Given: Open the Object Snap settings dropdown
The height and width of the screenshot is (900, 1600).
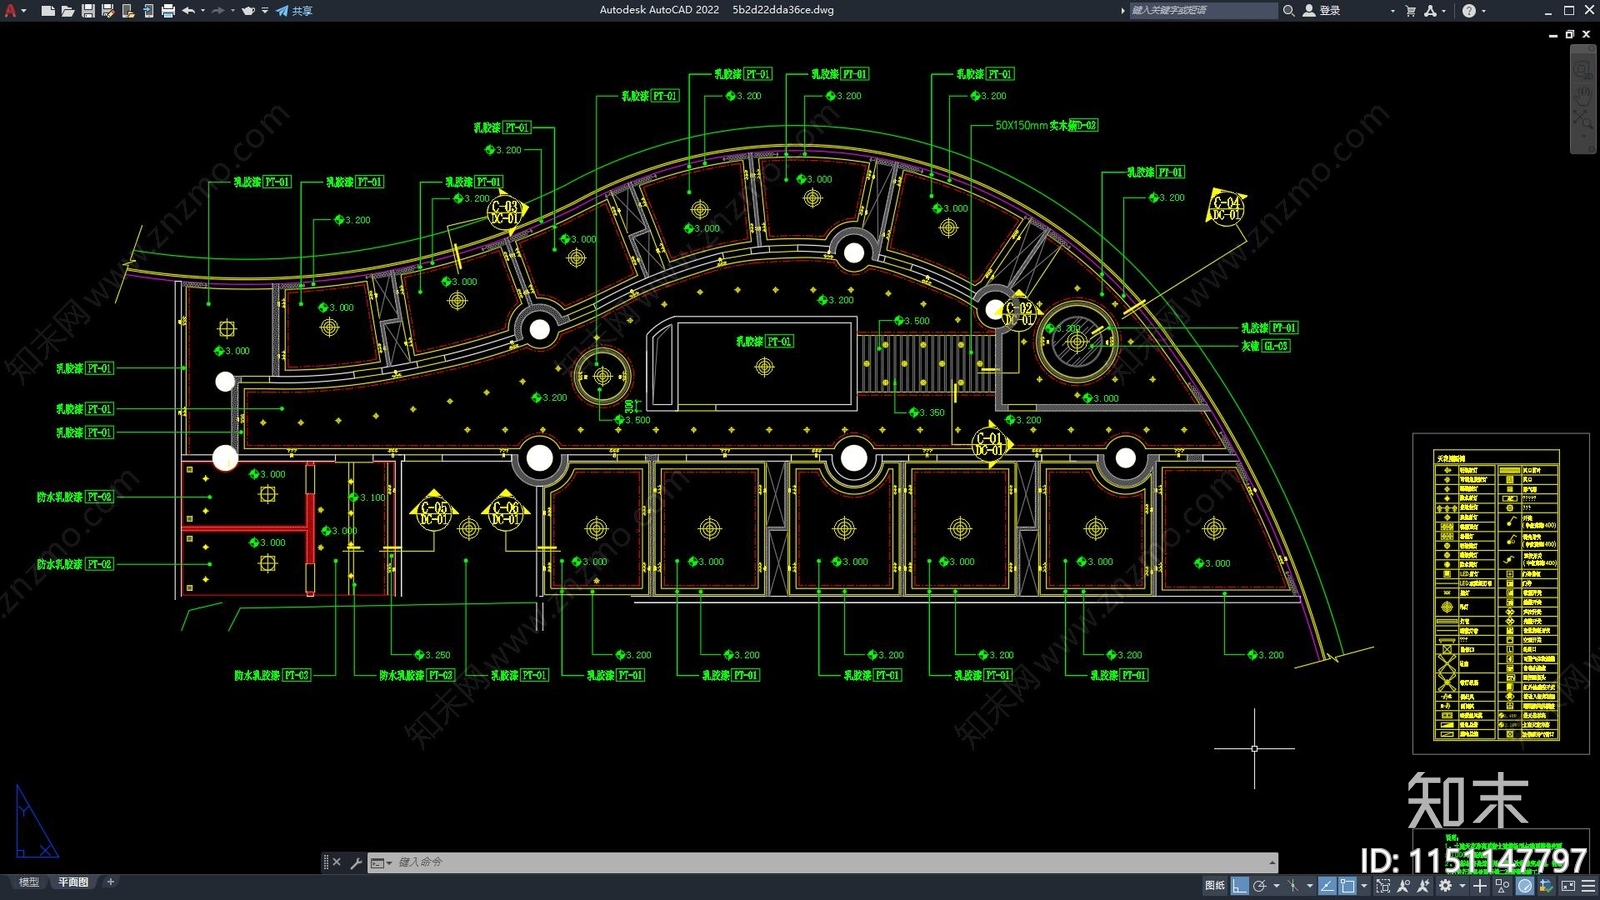Looking at the screenshot, I should coord(1363,886).
